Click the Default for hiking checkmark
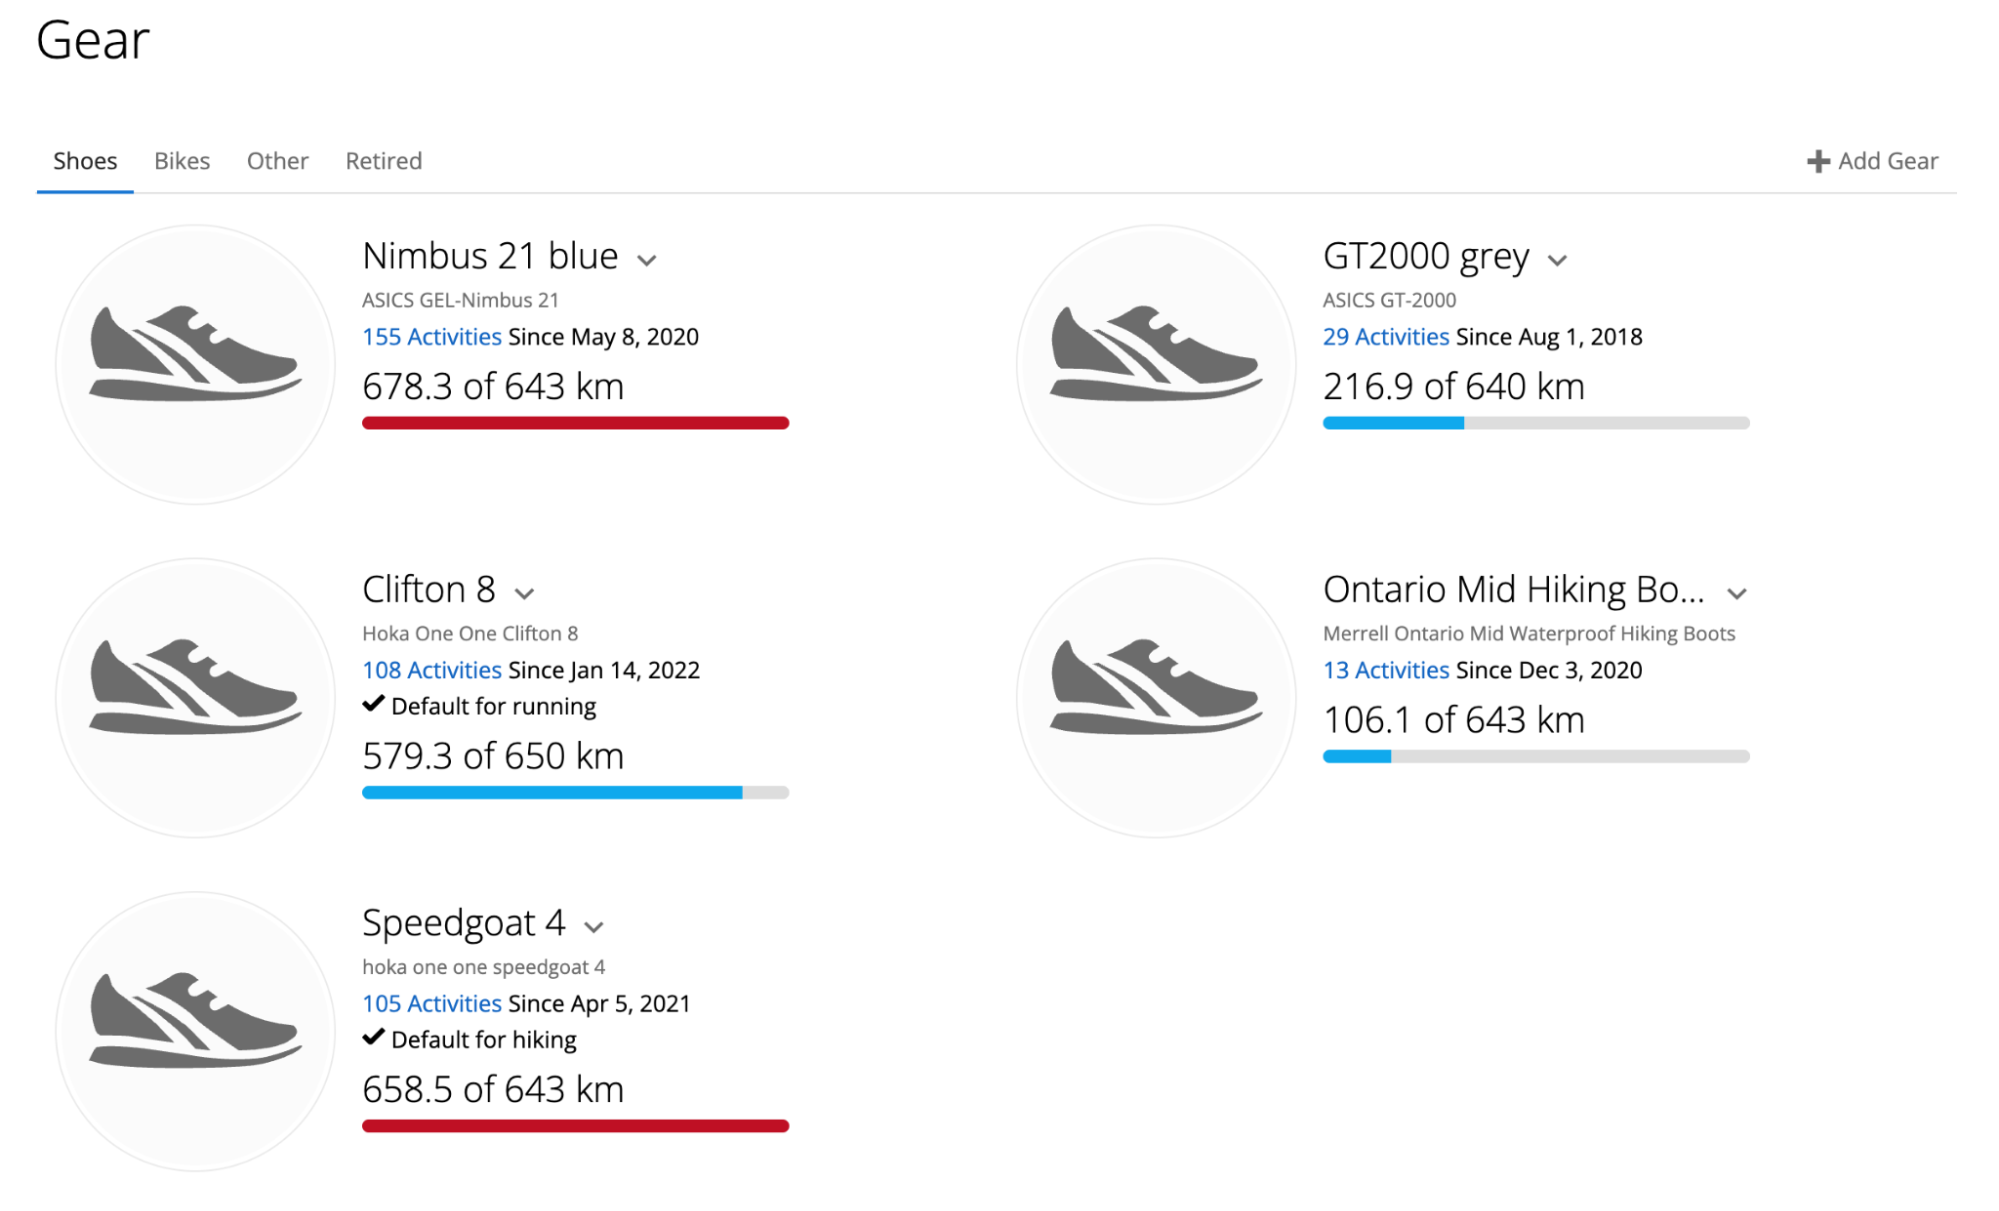The width and height of the screenshot is (1999, 1211). (373, 1037)
